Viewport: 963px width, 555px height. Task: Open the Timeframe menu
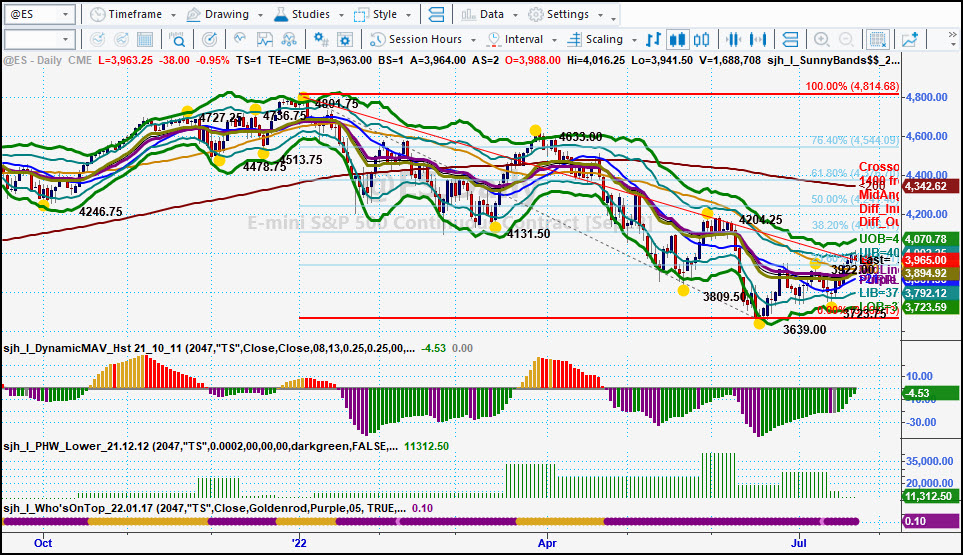pyautogui.click(x=135, y=14)
